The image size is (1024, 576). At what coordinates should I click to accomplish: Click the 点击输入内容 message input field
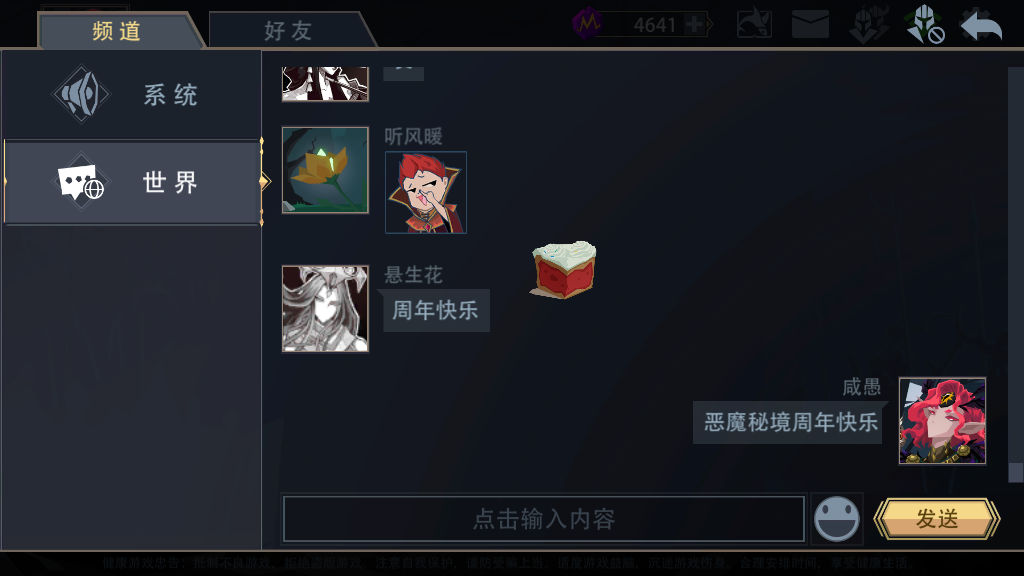(543, 519)
